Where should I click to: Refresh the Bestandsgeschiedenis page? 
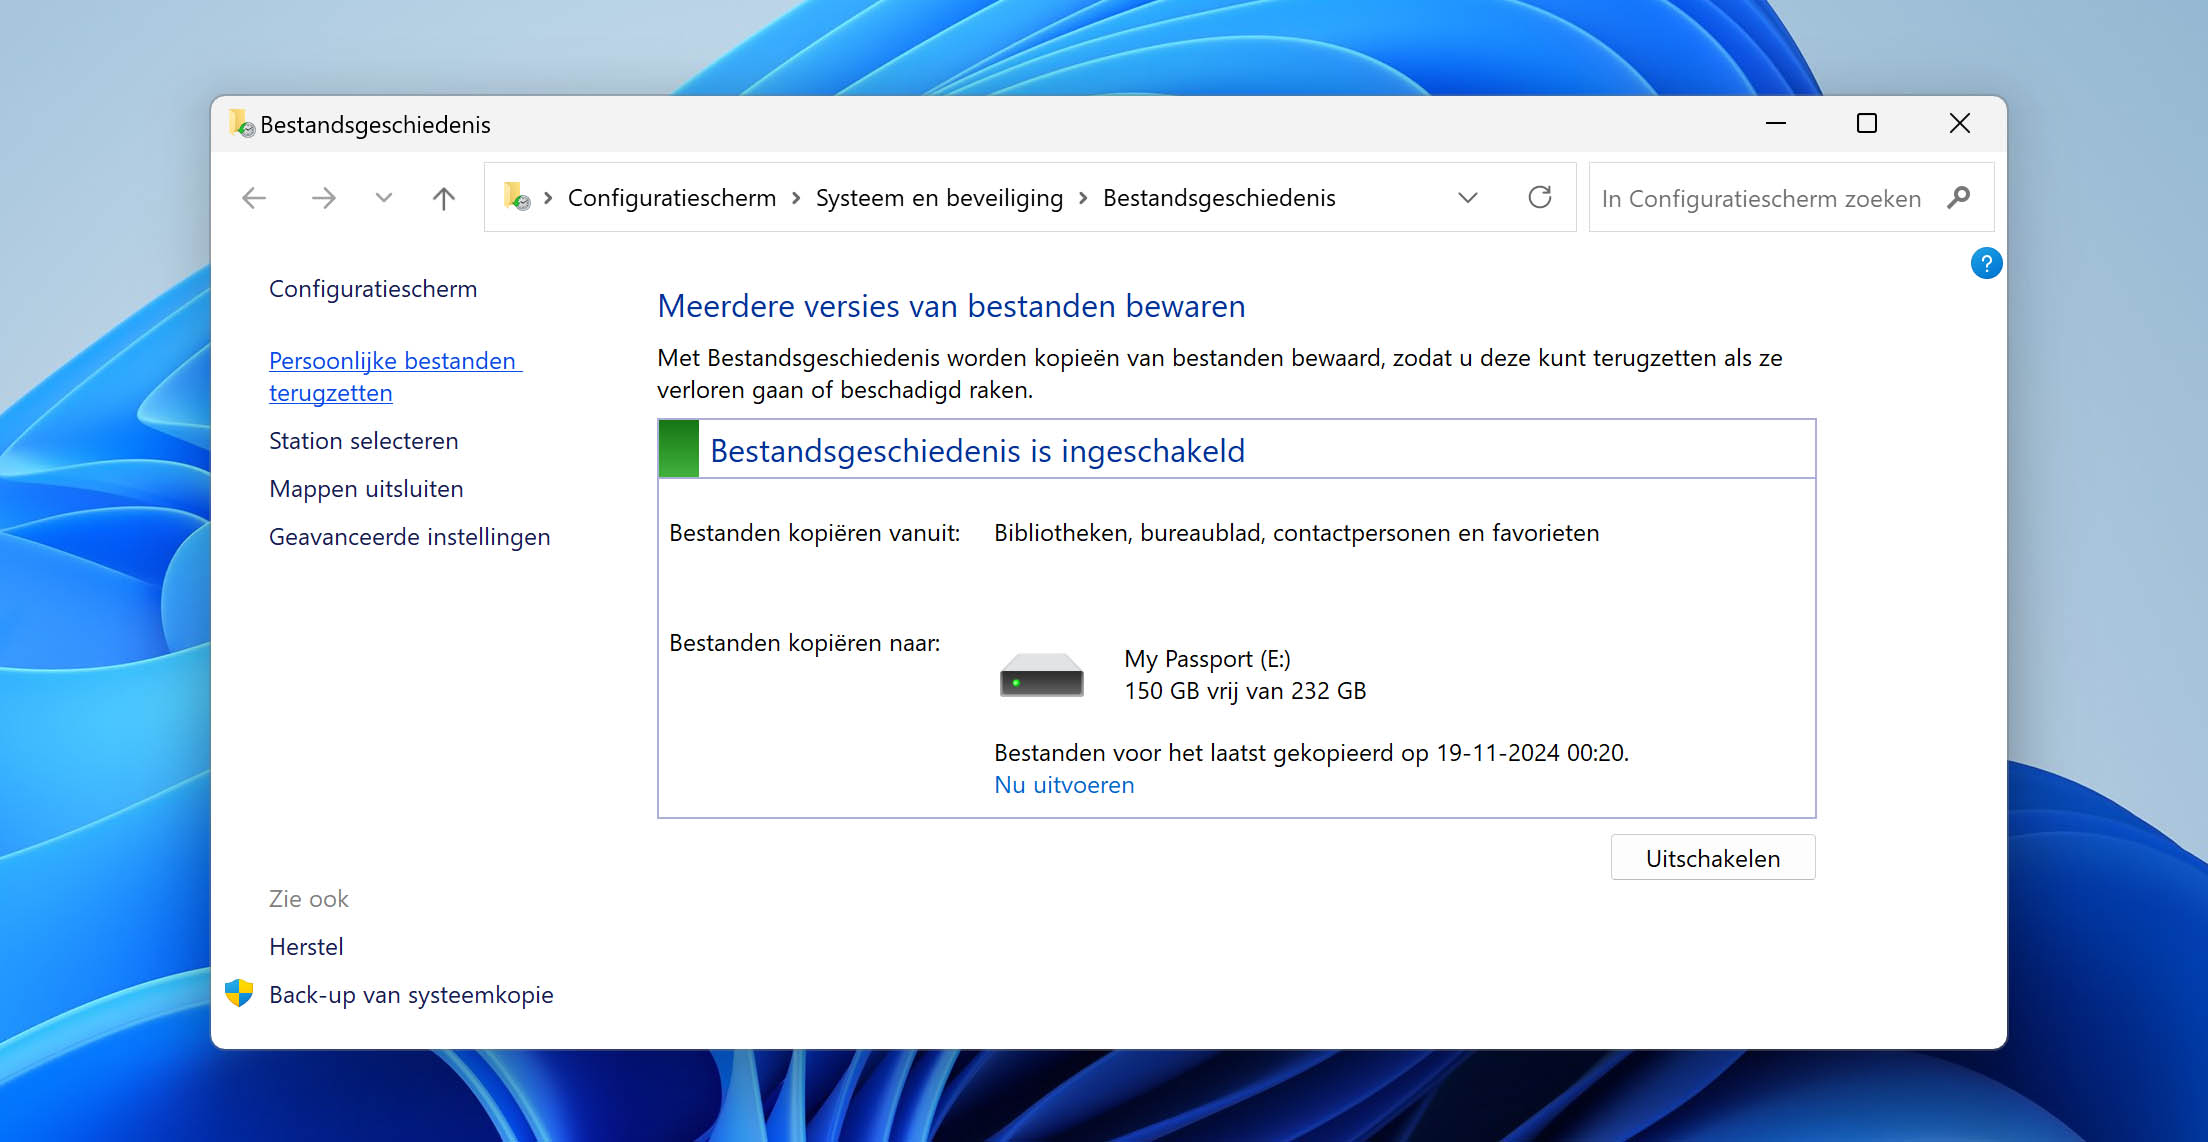pos(1540,197)
